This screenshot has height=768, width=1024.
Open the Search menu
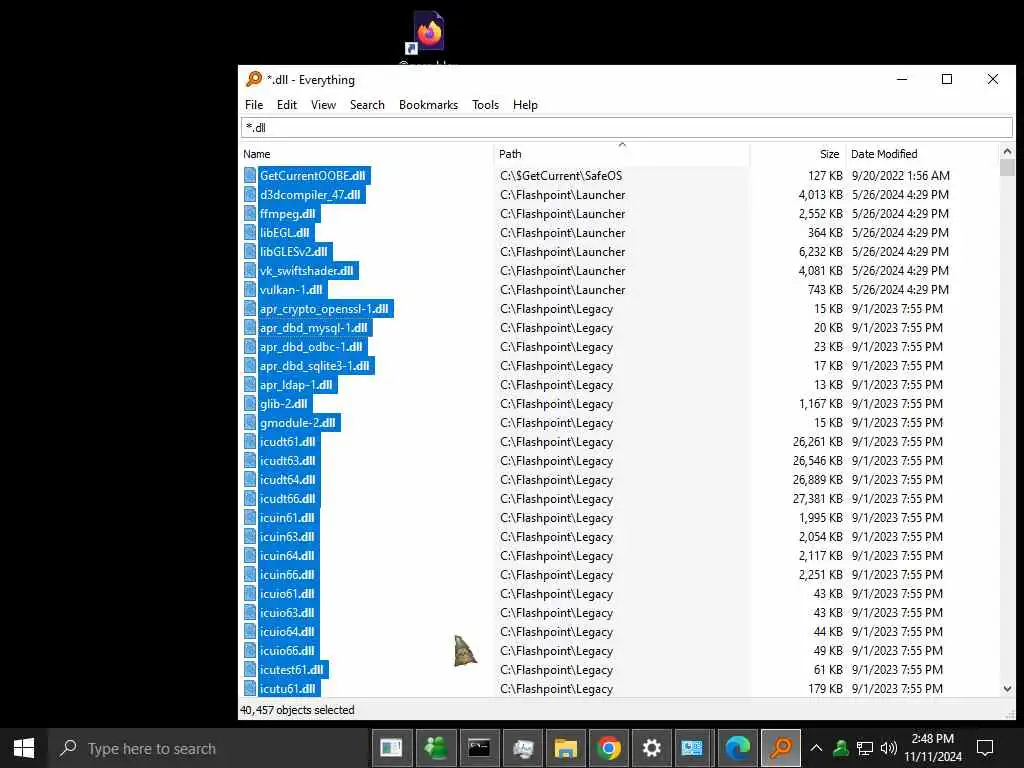(x=367, y=104)
